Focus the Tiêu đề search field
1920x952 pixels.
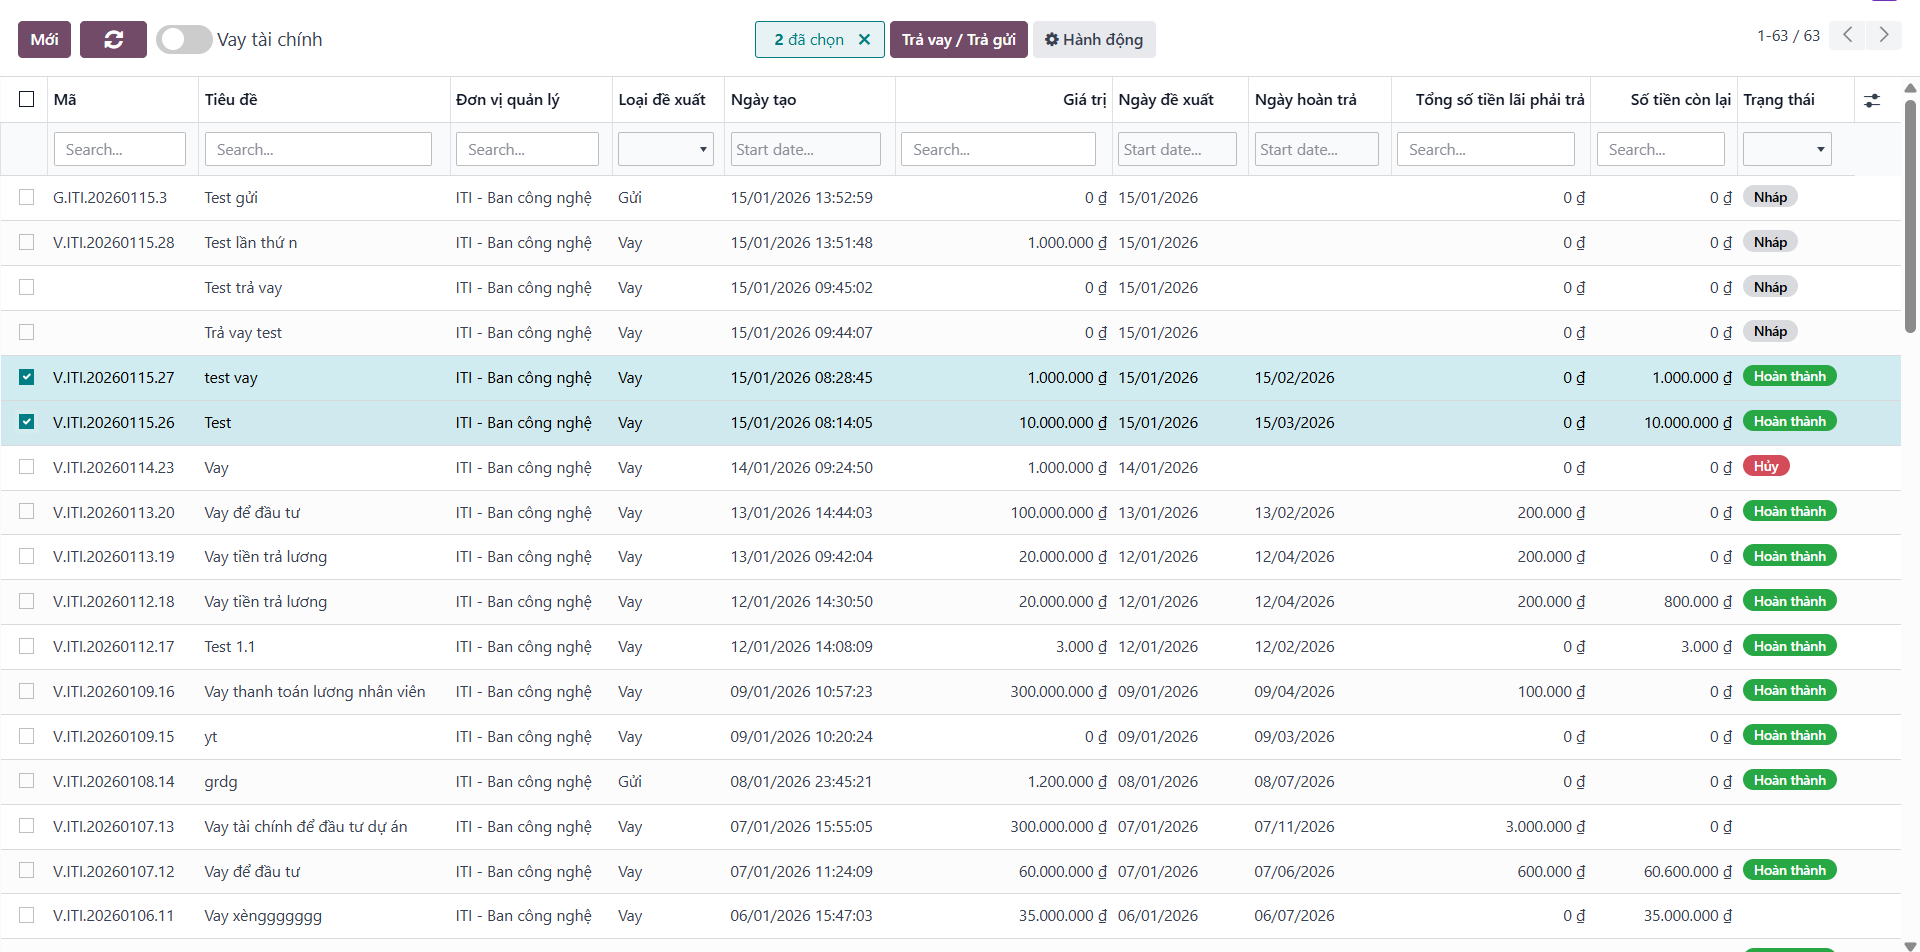click(318, 149)
